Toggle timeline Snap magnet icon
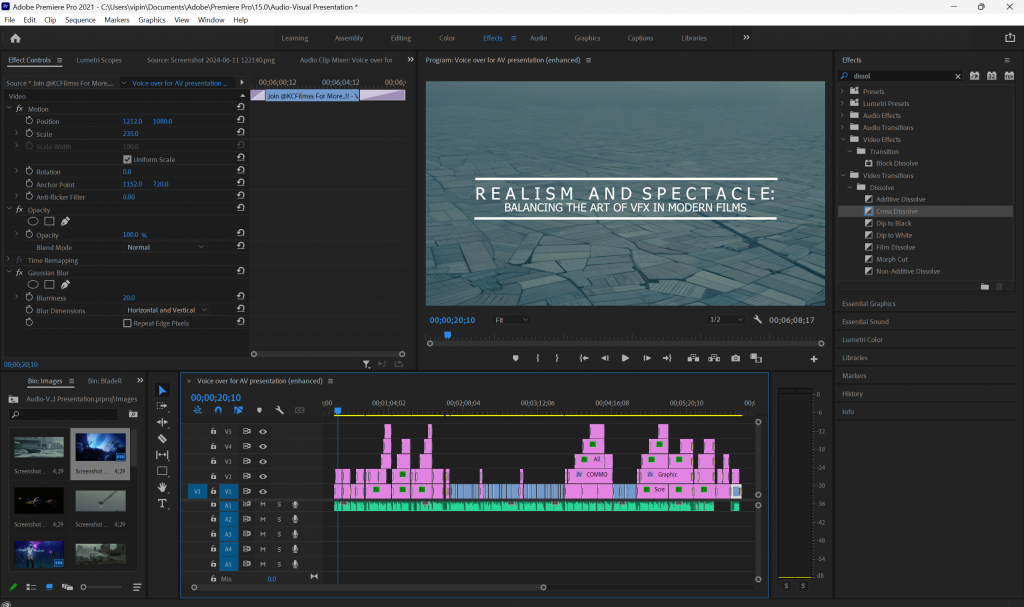 (218, 410)
